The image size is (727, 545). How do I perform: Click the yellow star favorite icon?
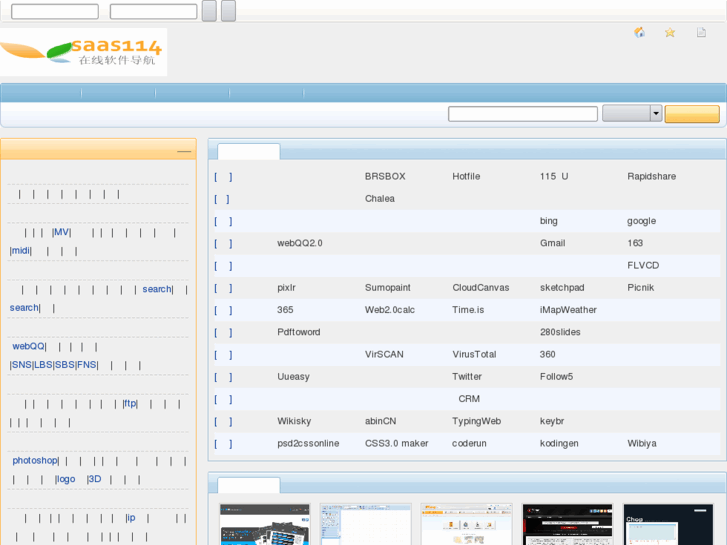pyautogui.click(x=670, y=33)
